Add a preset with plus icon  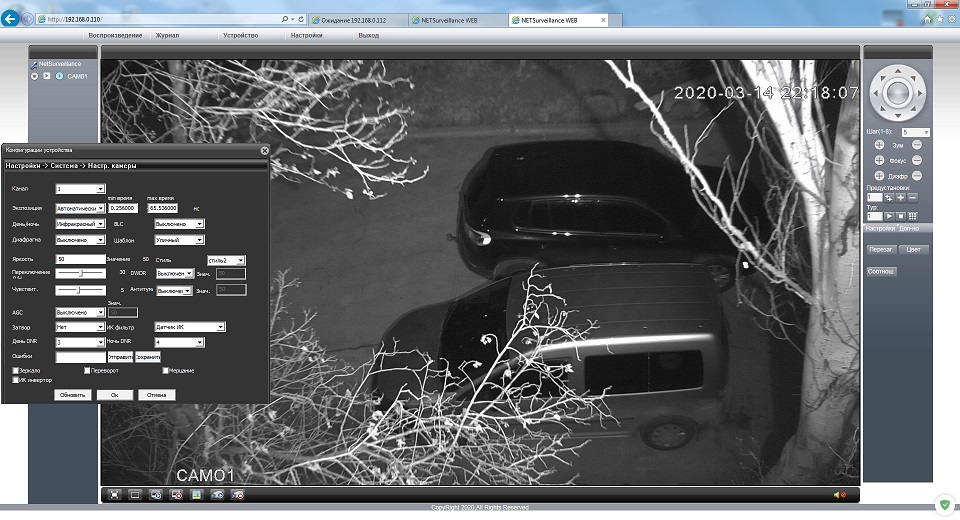click(900, 198)
